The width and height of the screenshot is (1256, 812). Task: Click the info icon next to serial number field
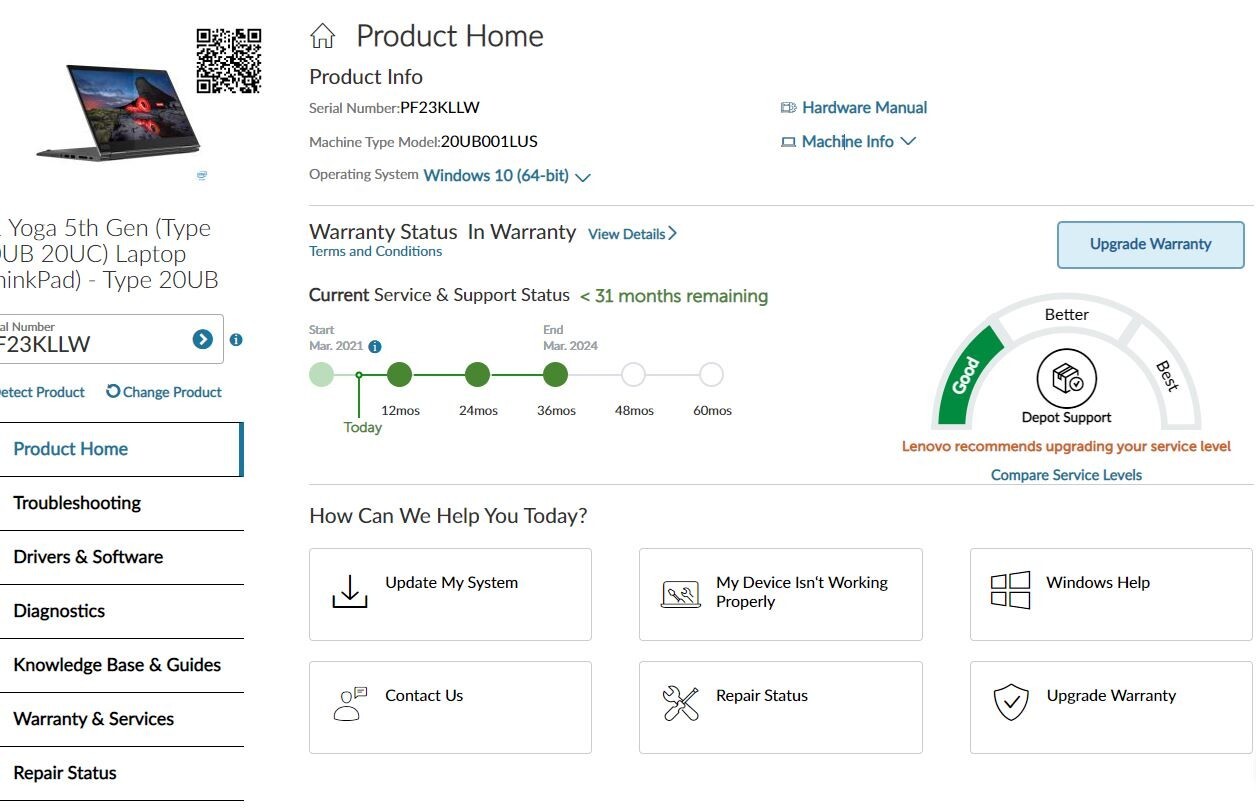click(236, 340)
